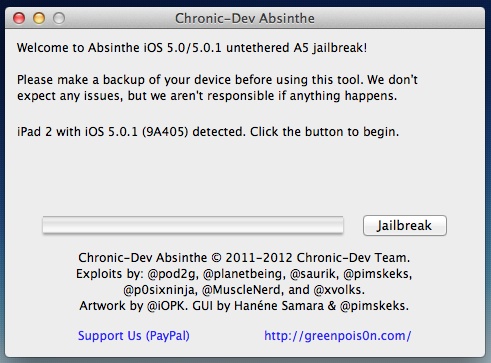This screenshot has height=363, width=491.
Task: Click the backup warning paragraph
Action: tap(217, 88)
